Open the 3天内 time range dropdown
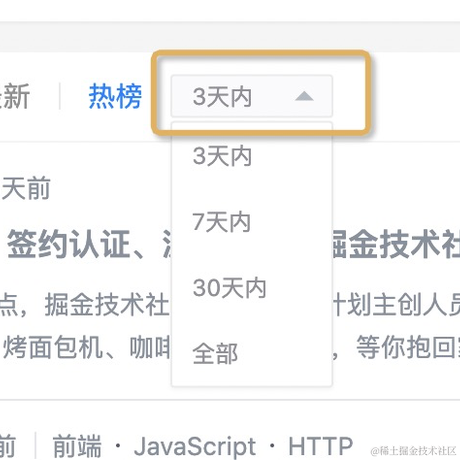Viewport: 460px width, 460px height. click(252, 96)
